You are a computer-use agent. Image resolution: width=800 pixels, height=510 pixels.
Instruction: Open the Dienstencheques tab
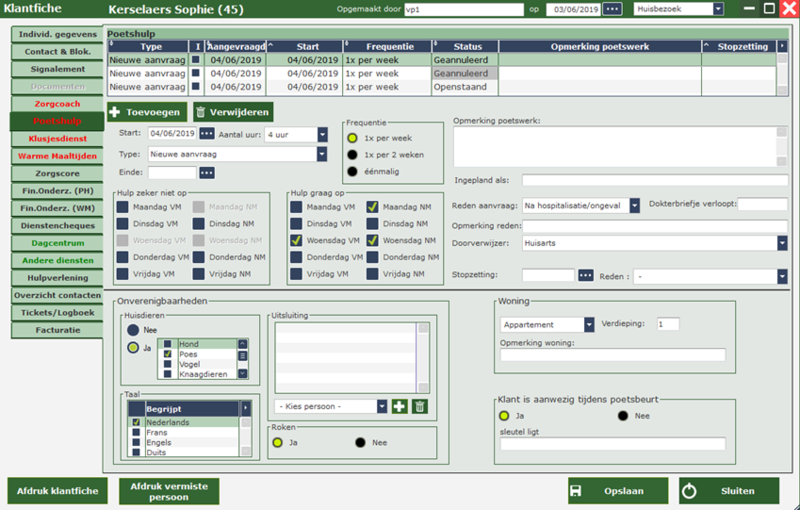[x=57, y=225]
